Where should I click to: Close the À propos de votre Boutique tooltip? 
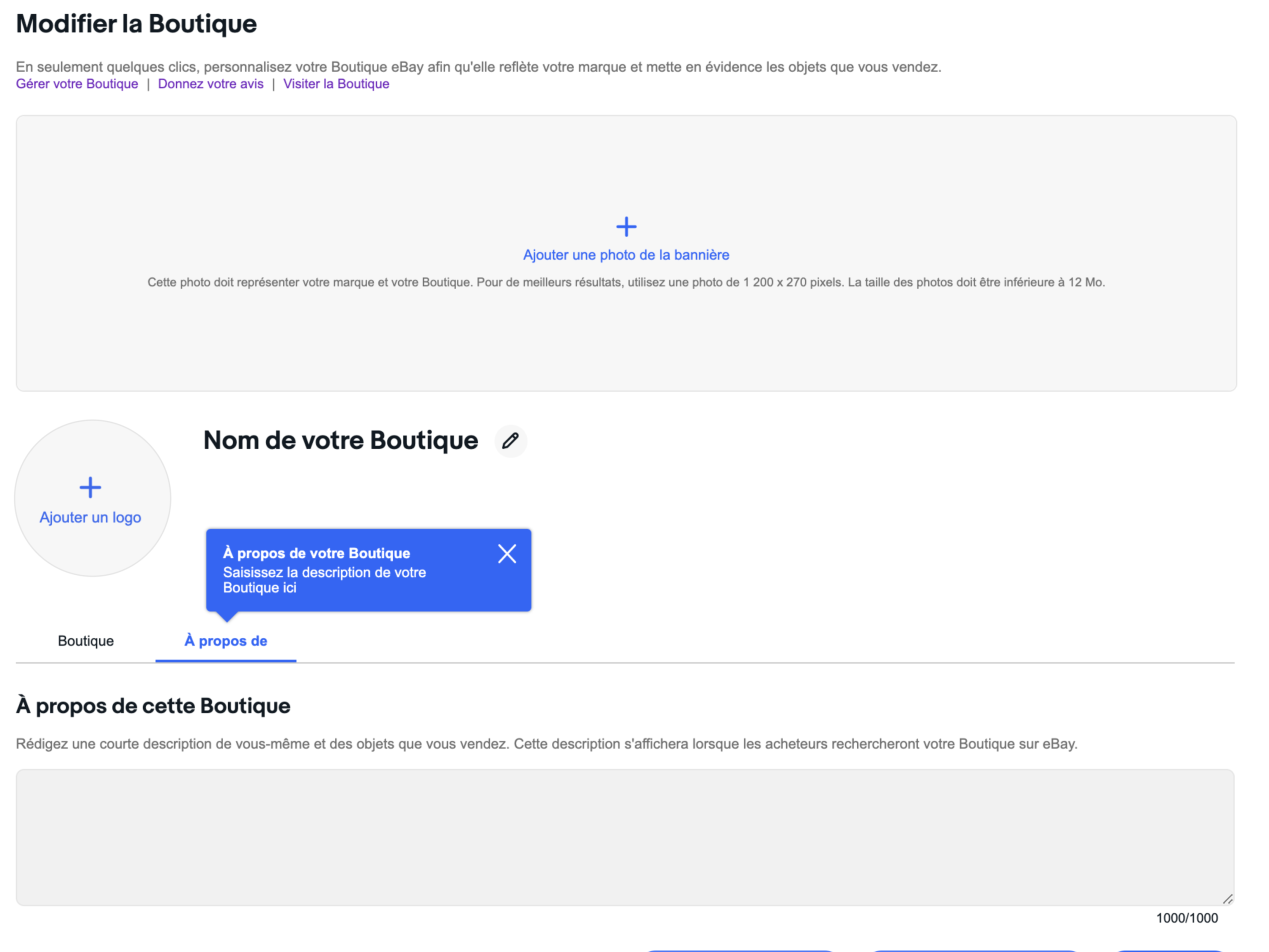click(507, 554)
